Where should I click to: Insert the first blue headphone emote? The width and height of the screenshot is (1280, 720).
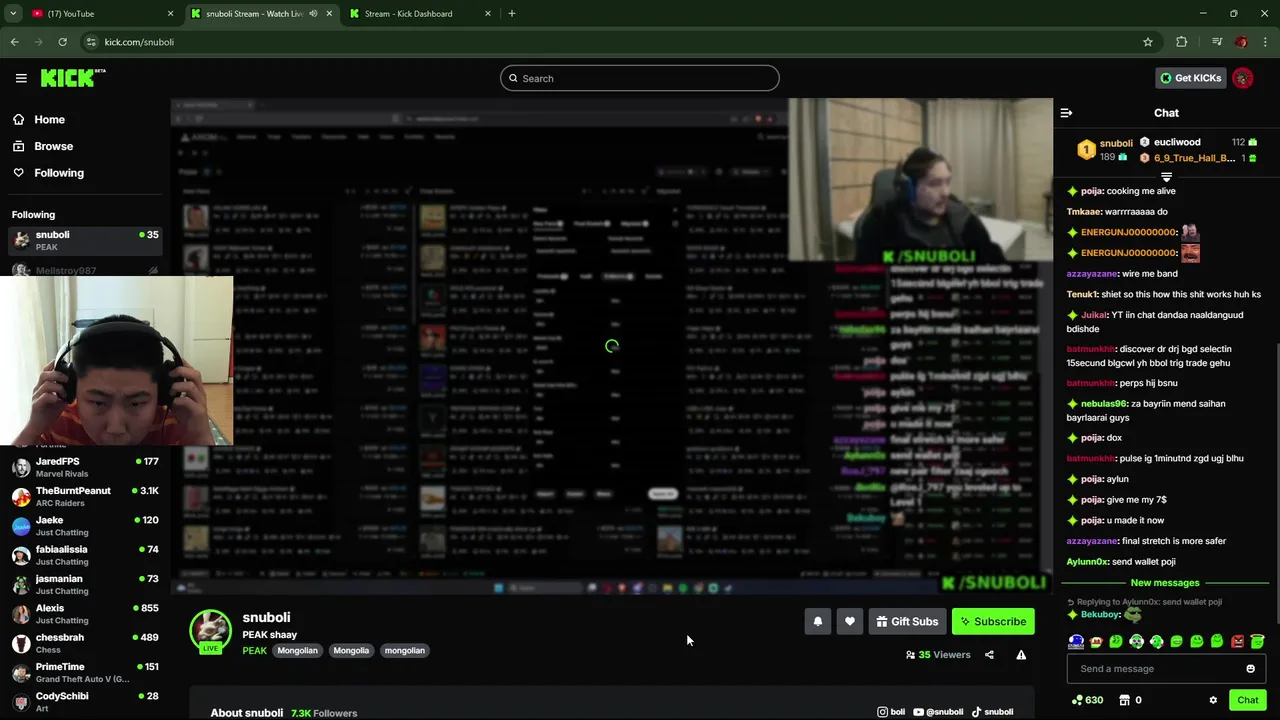[1076, 642]
